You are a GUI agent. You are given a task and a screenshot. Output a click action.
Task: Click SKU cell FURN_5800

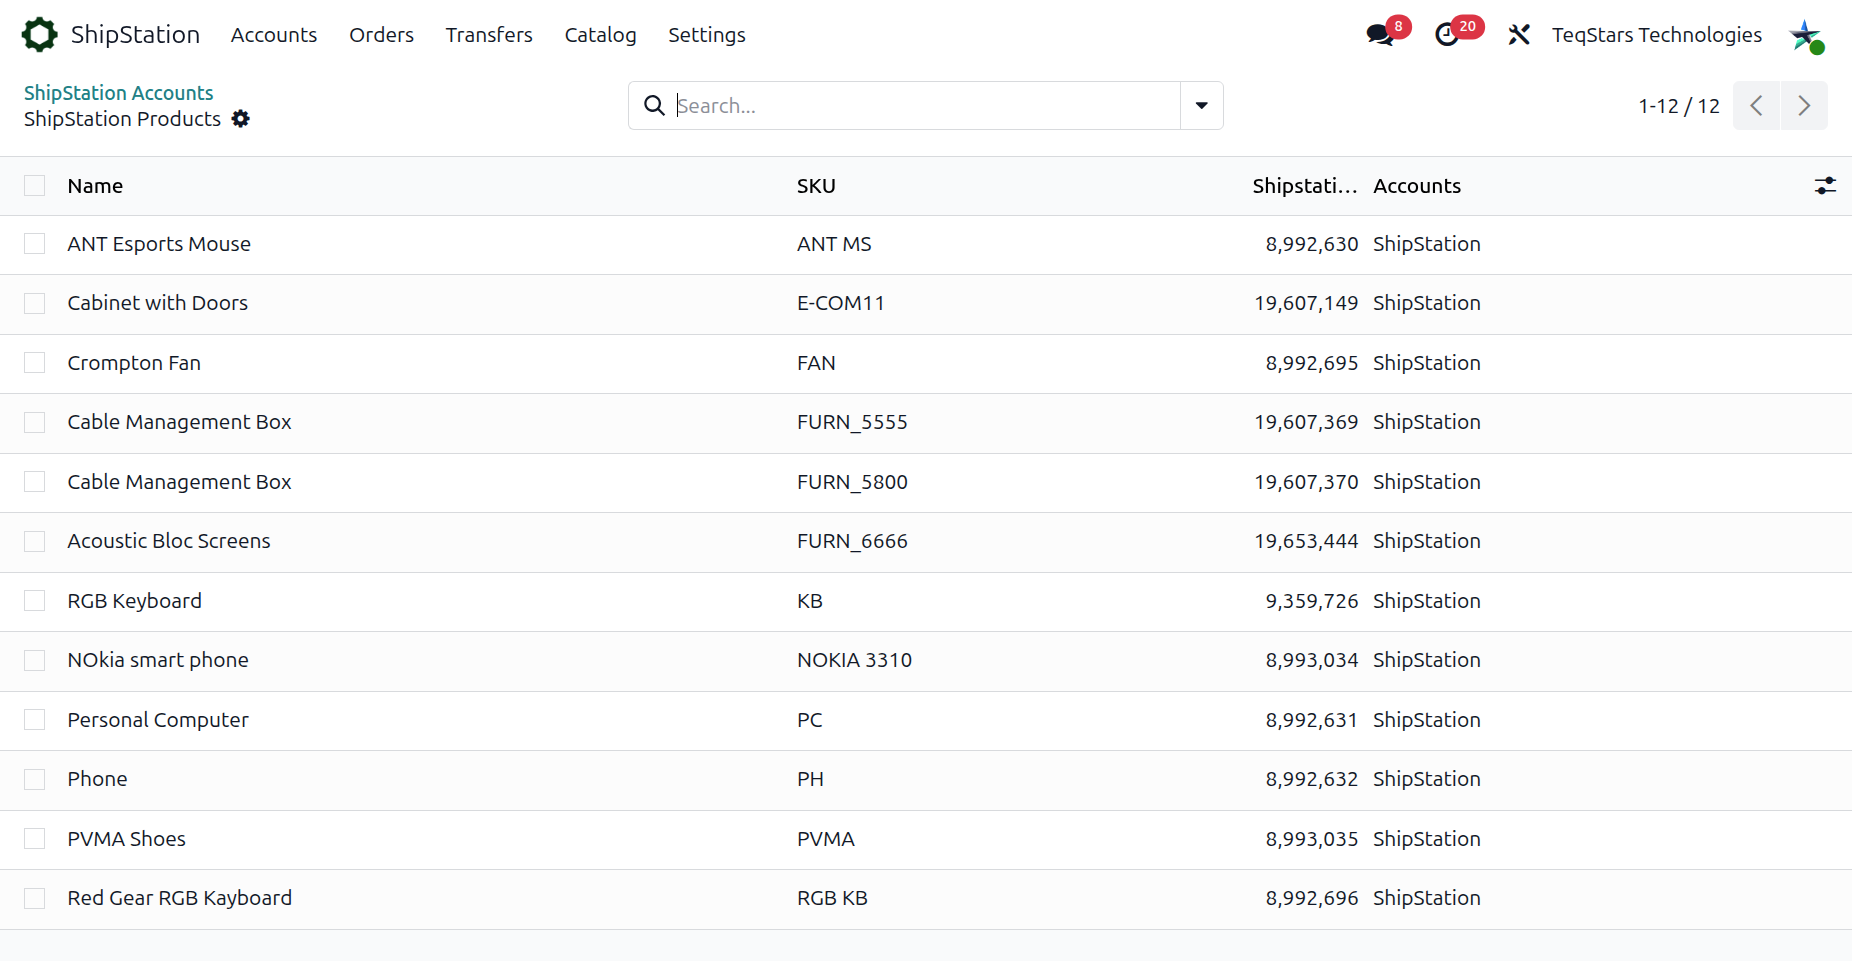pyautogui.click(x=852, y=482)
